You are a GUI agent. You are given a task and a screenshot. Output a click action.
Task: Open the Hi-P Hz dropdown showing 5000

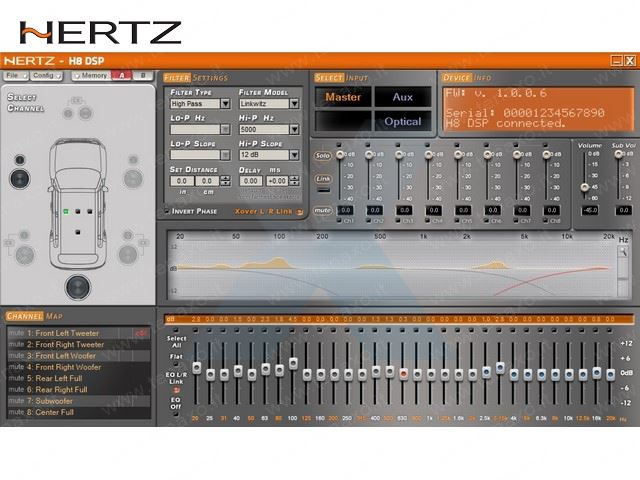coord(269,129)
